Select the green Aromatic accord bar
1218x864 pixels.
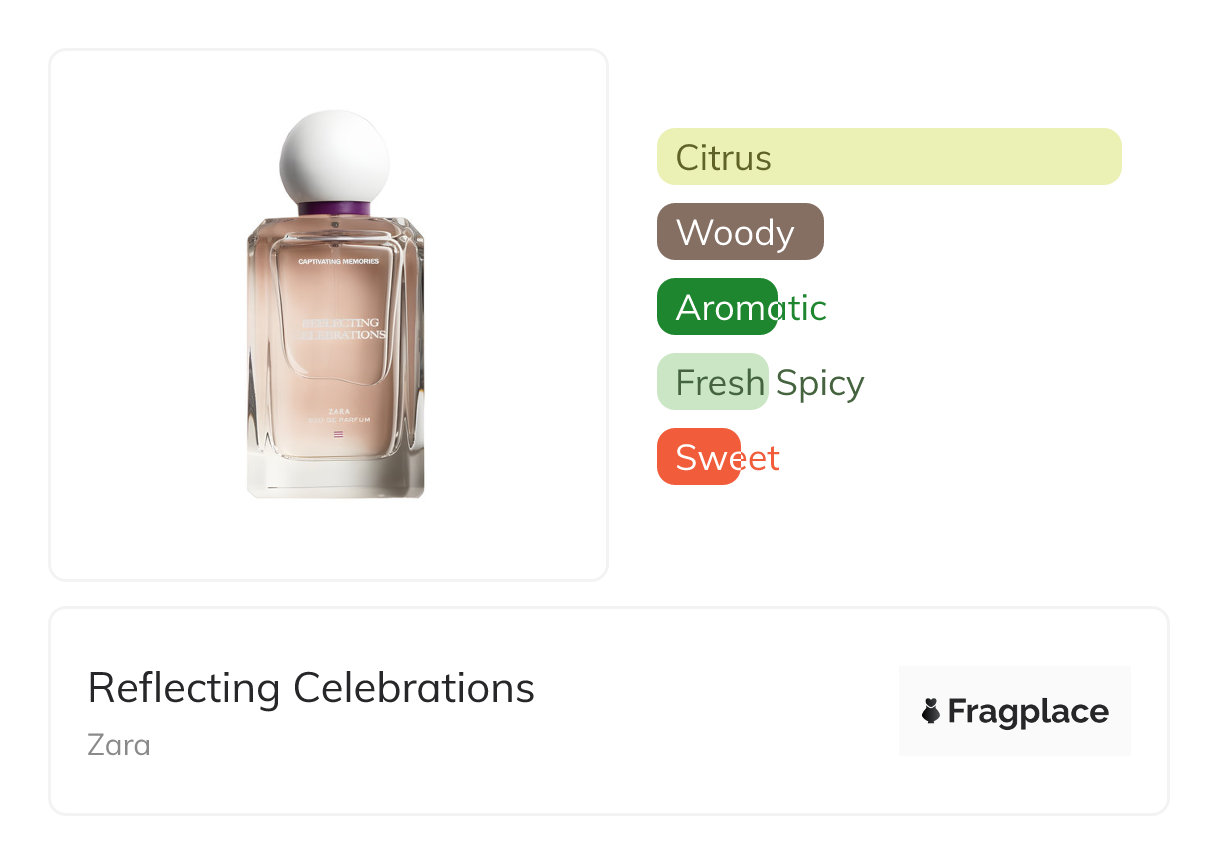[716, 307]
